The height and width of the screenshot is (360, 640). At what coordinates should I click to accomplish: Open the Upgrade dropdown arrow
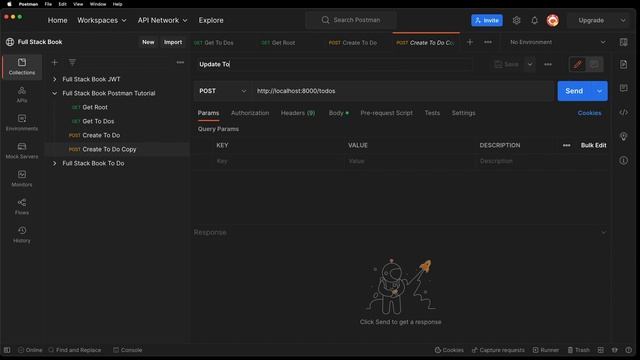click(x=623, y=20)
